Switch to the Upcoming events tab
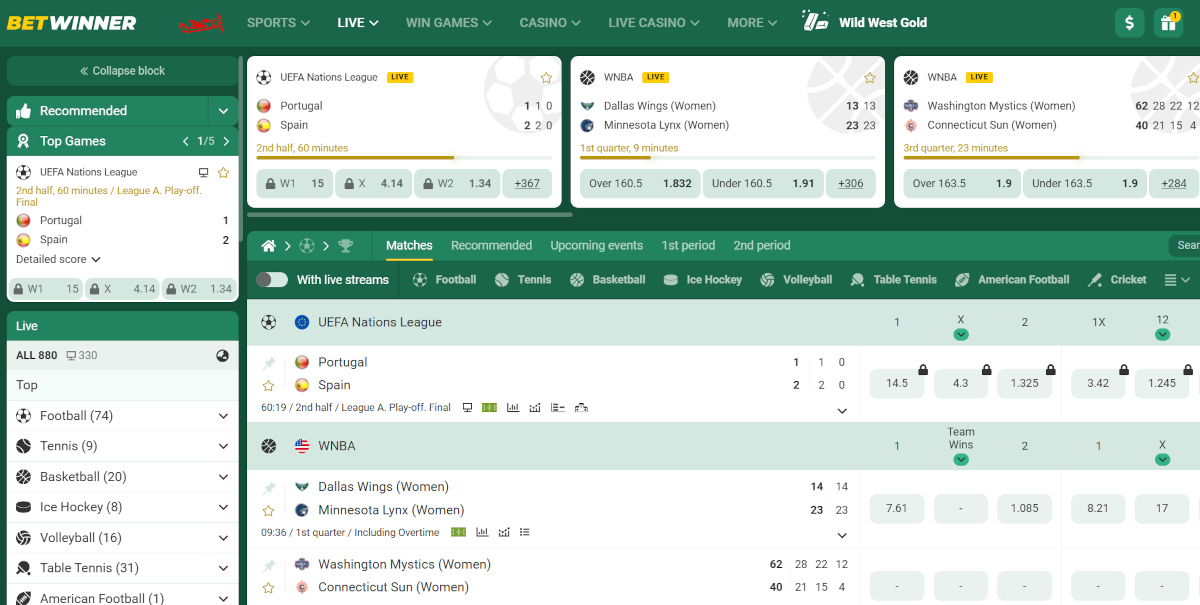 [597, 246]
